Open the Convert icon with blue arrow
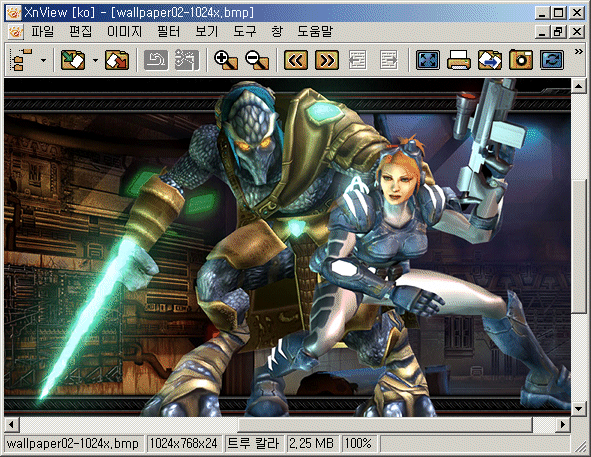591x457 pixels. click(490, 60)
